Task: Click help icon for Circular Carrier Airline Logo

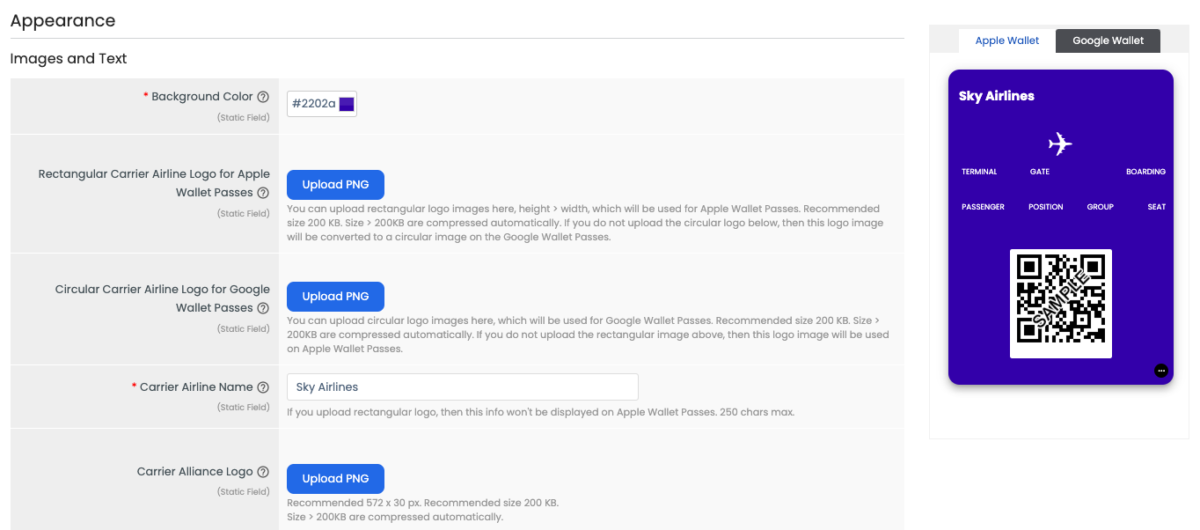Action: [x=263, y=308]
